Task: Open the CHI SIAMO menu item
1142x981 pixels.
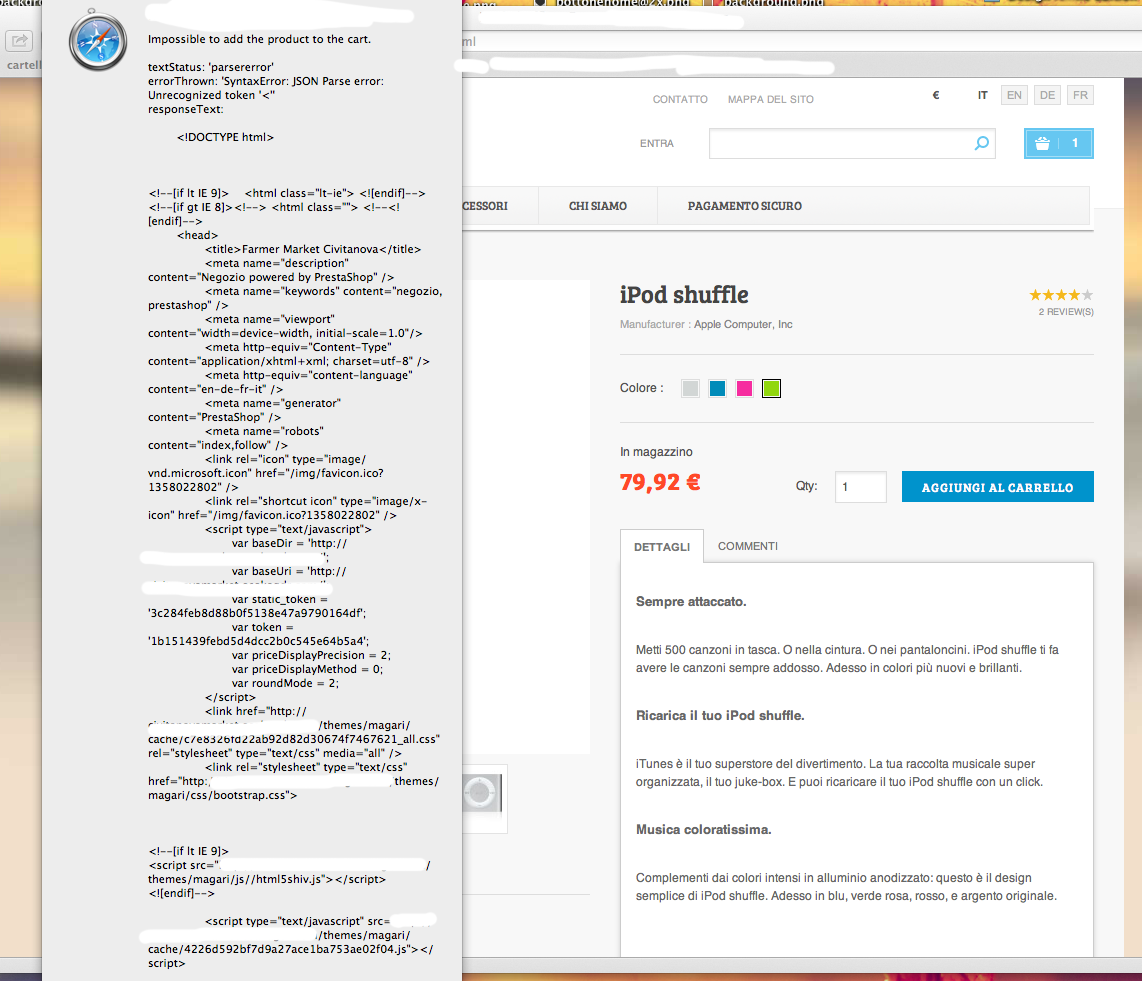Action: (598, 206)
